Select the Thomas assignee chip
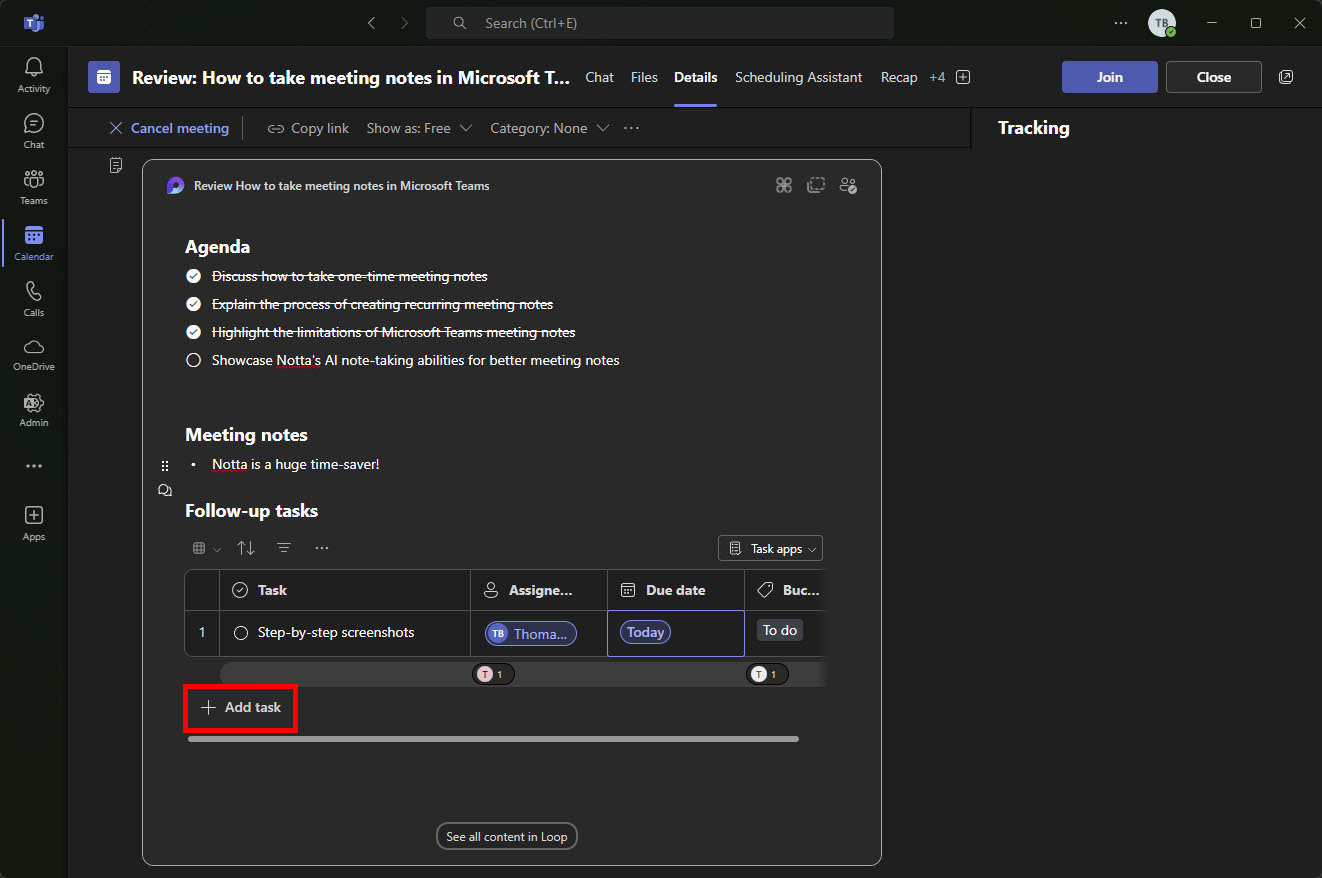The image size is (1322, 878). click(x=531, y=633)
